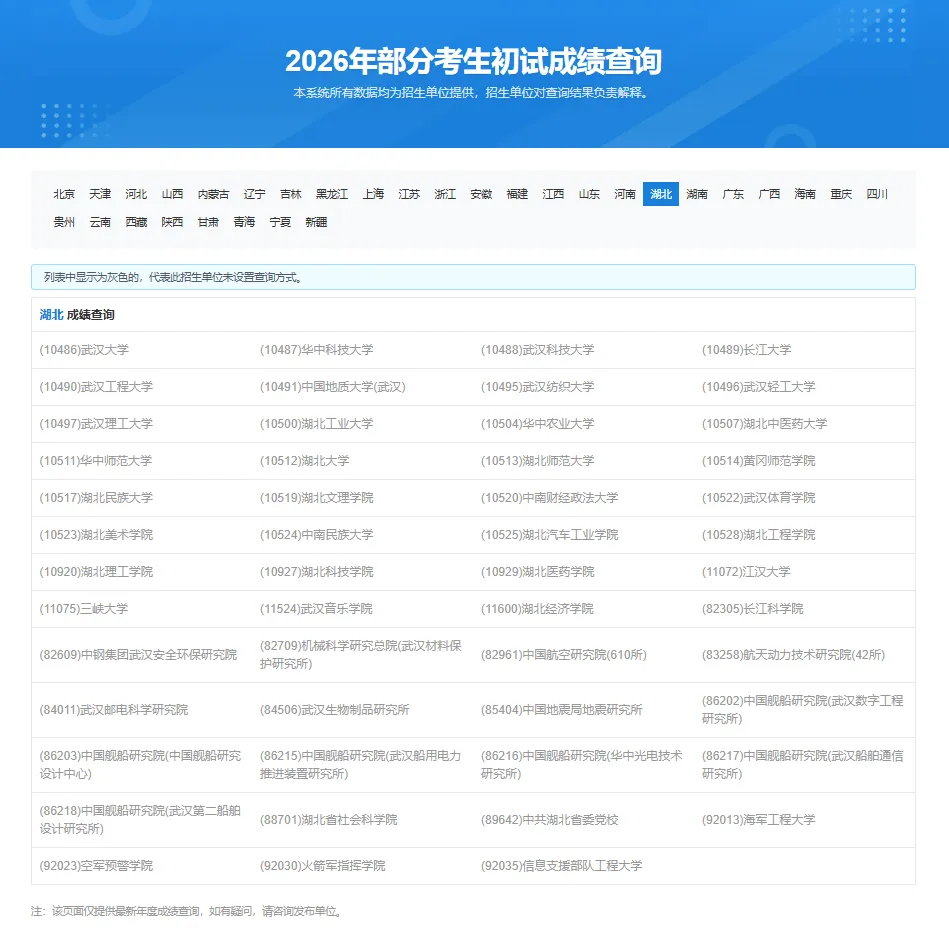Open (10927)湖北科技学院 entry
This screenshot has width=949, height=932.
point(317,571)
